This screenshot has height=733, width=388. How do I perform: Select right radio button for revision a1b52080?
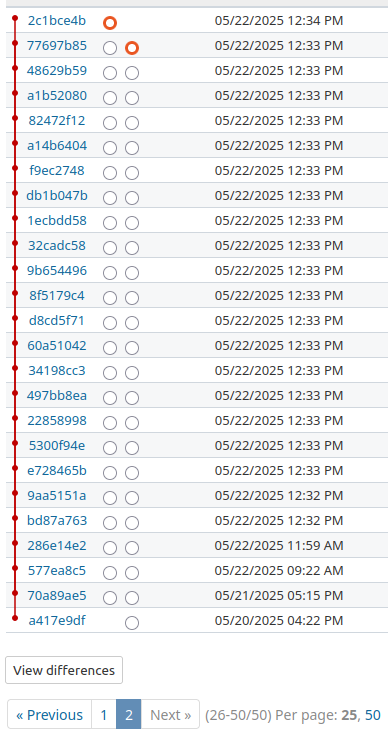[132, 98]
